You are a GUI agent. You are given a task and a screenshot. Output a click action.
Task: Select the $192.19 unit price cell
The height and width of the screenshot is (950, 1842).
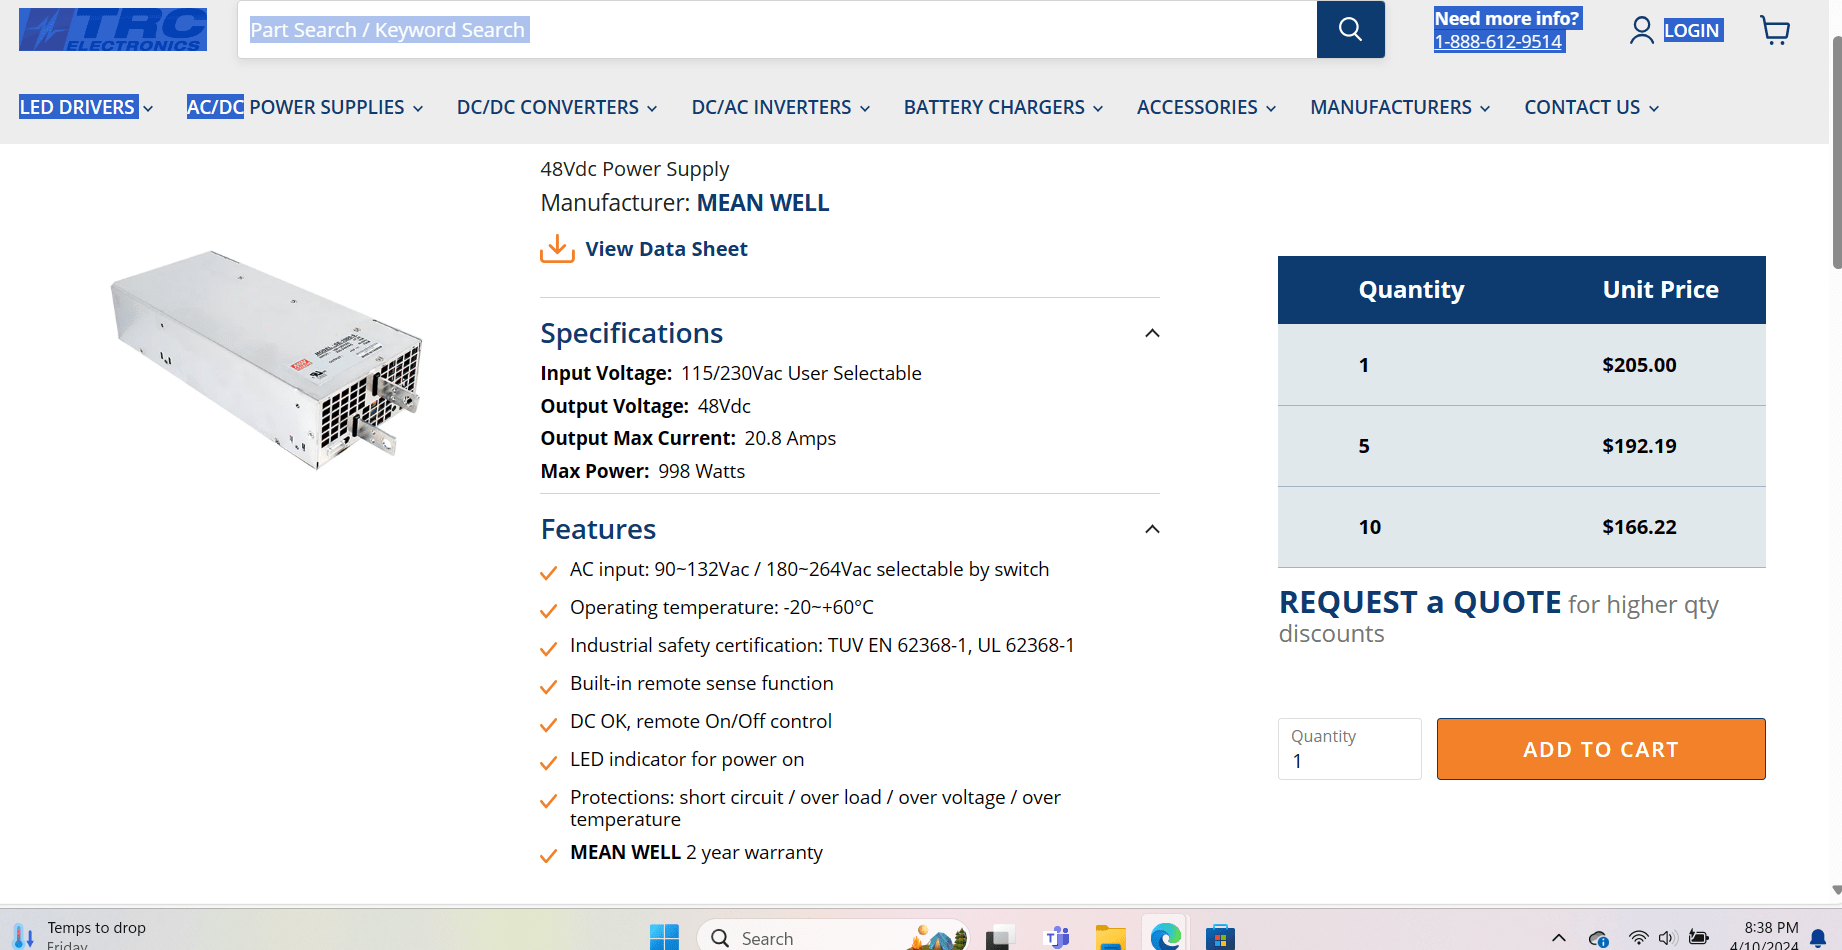coord(1639,446)
